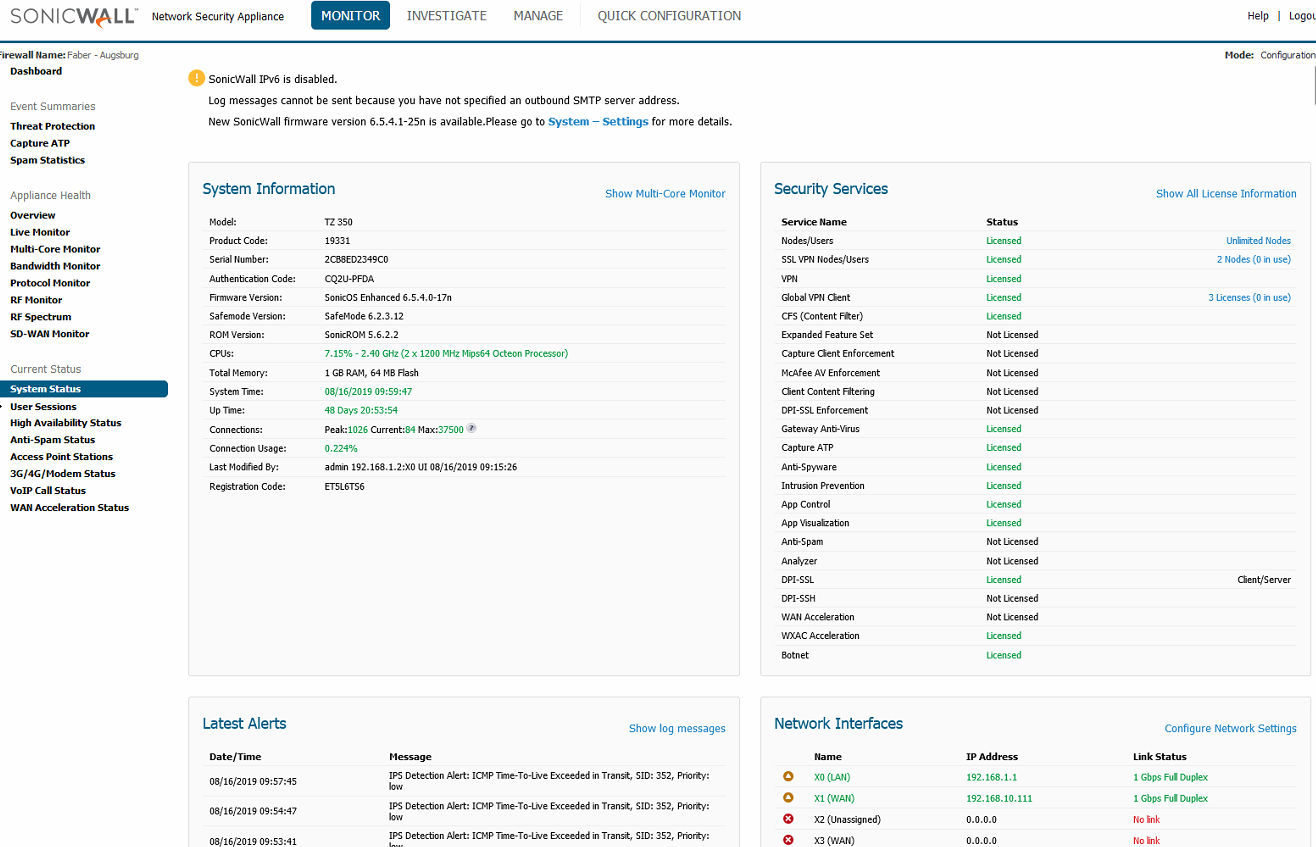
Task: Click the Botnet service row name
Action: click(x=795, y=656)
